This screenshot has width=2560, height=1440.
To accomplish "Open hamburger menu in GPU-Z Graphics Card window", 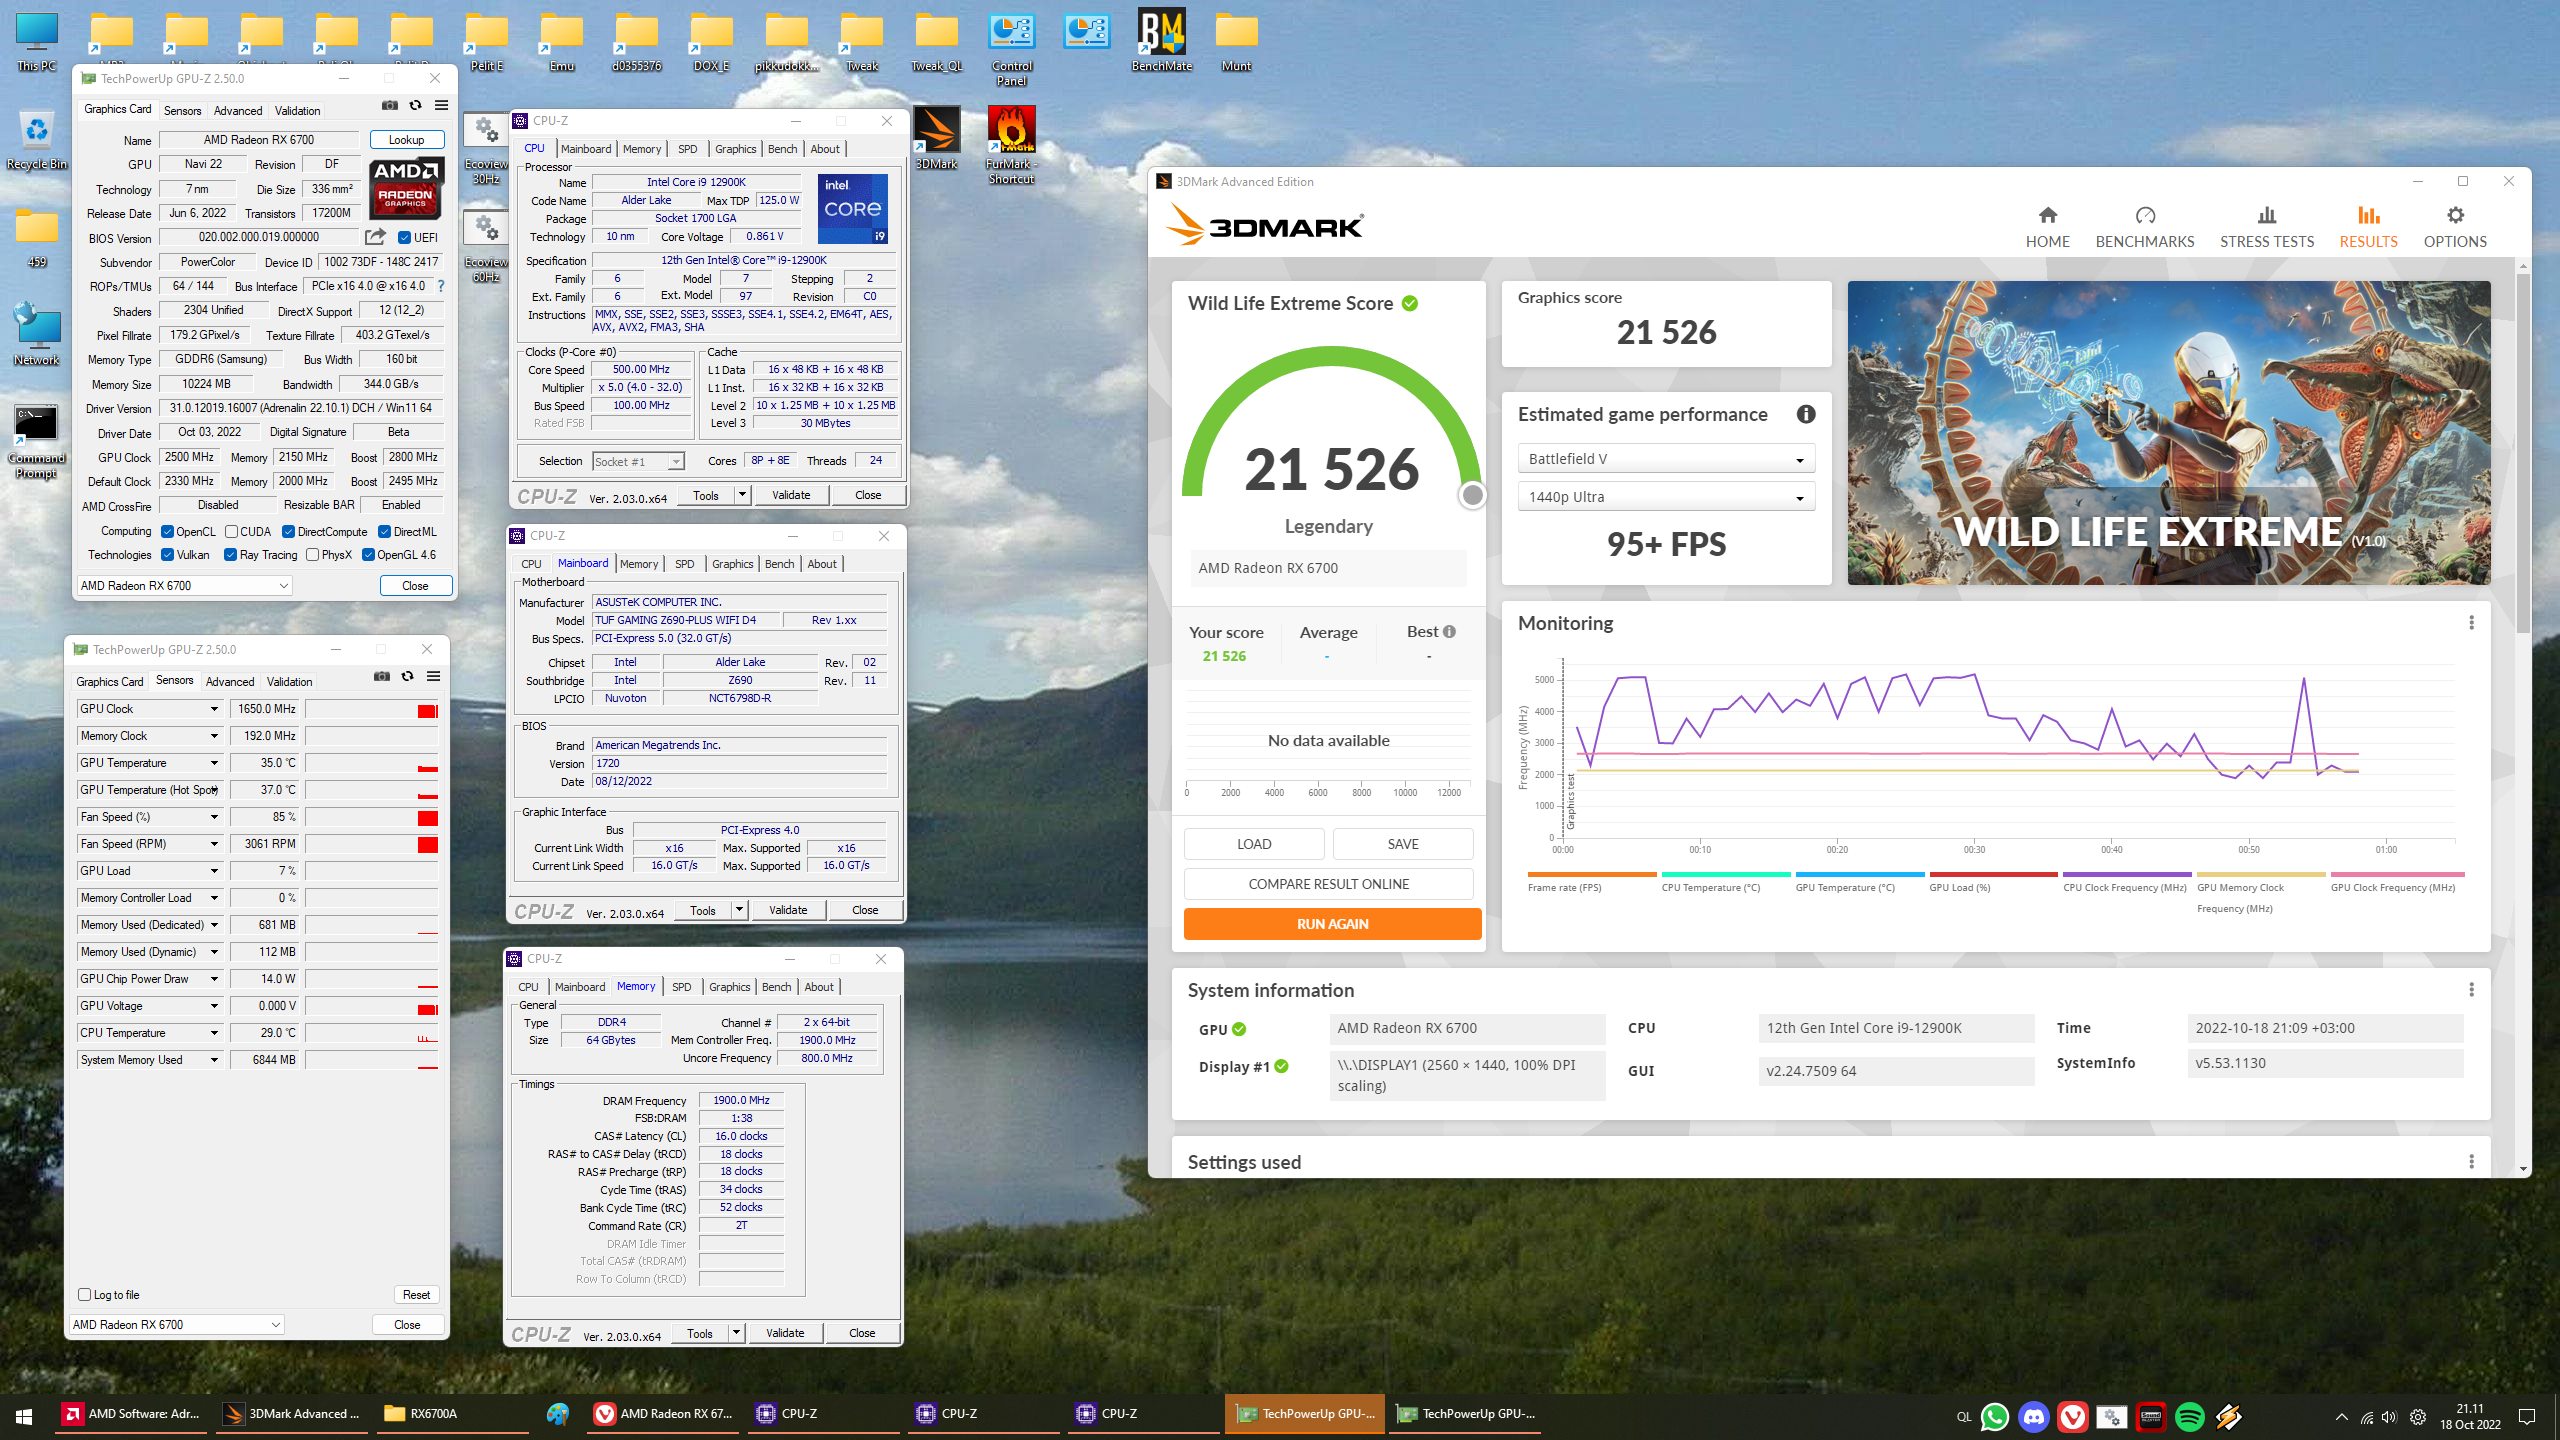I will 441,106.
